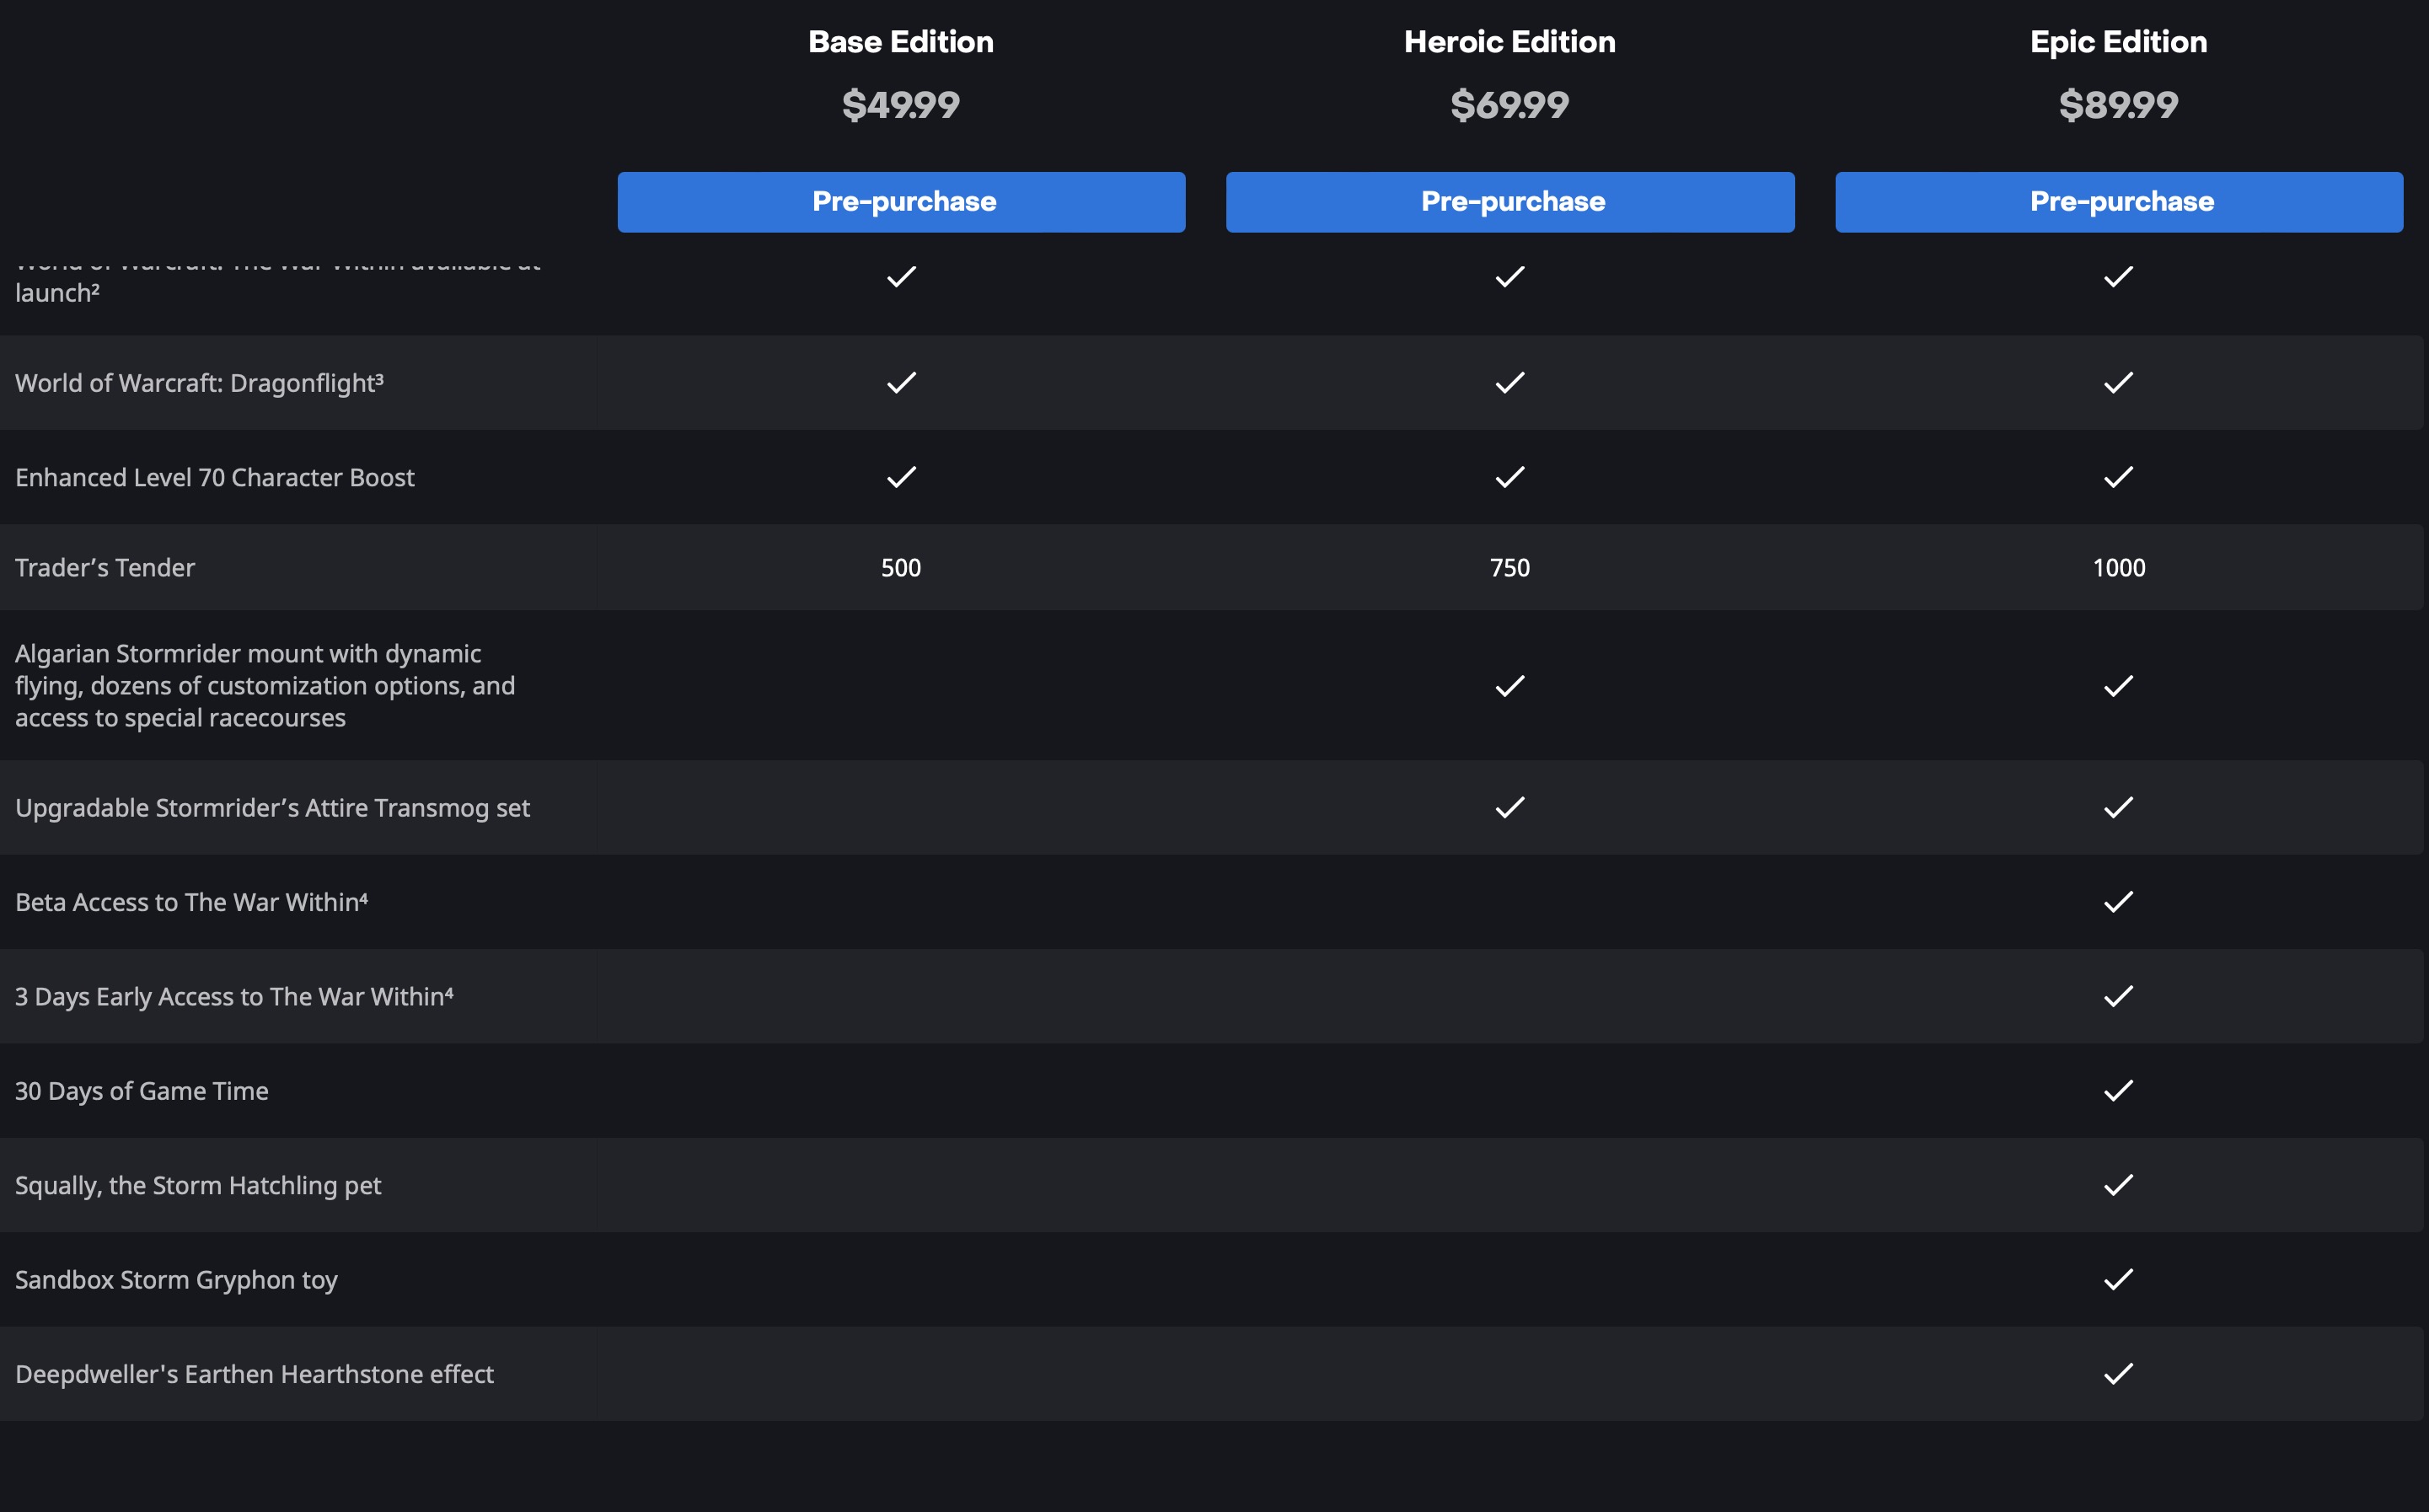The image size is (2429, 1512).
Task: Click Base checkmark for Level 70 Character Boost
Action: point(901,477)
